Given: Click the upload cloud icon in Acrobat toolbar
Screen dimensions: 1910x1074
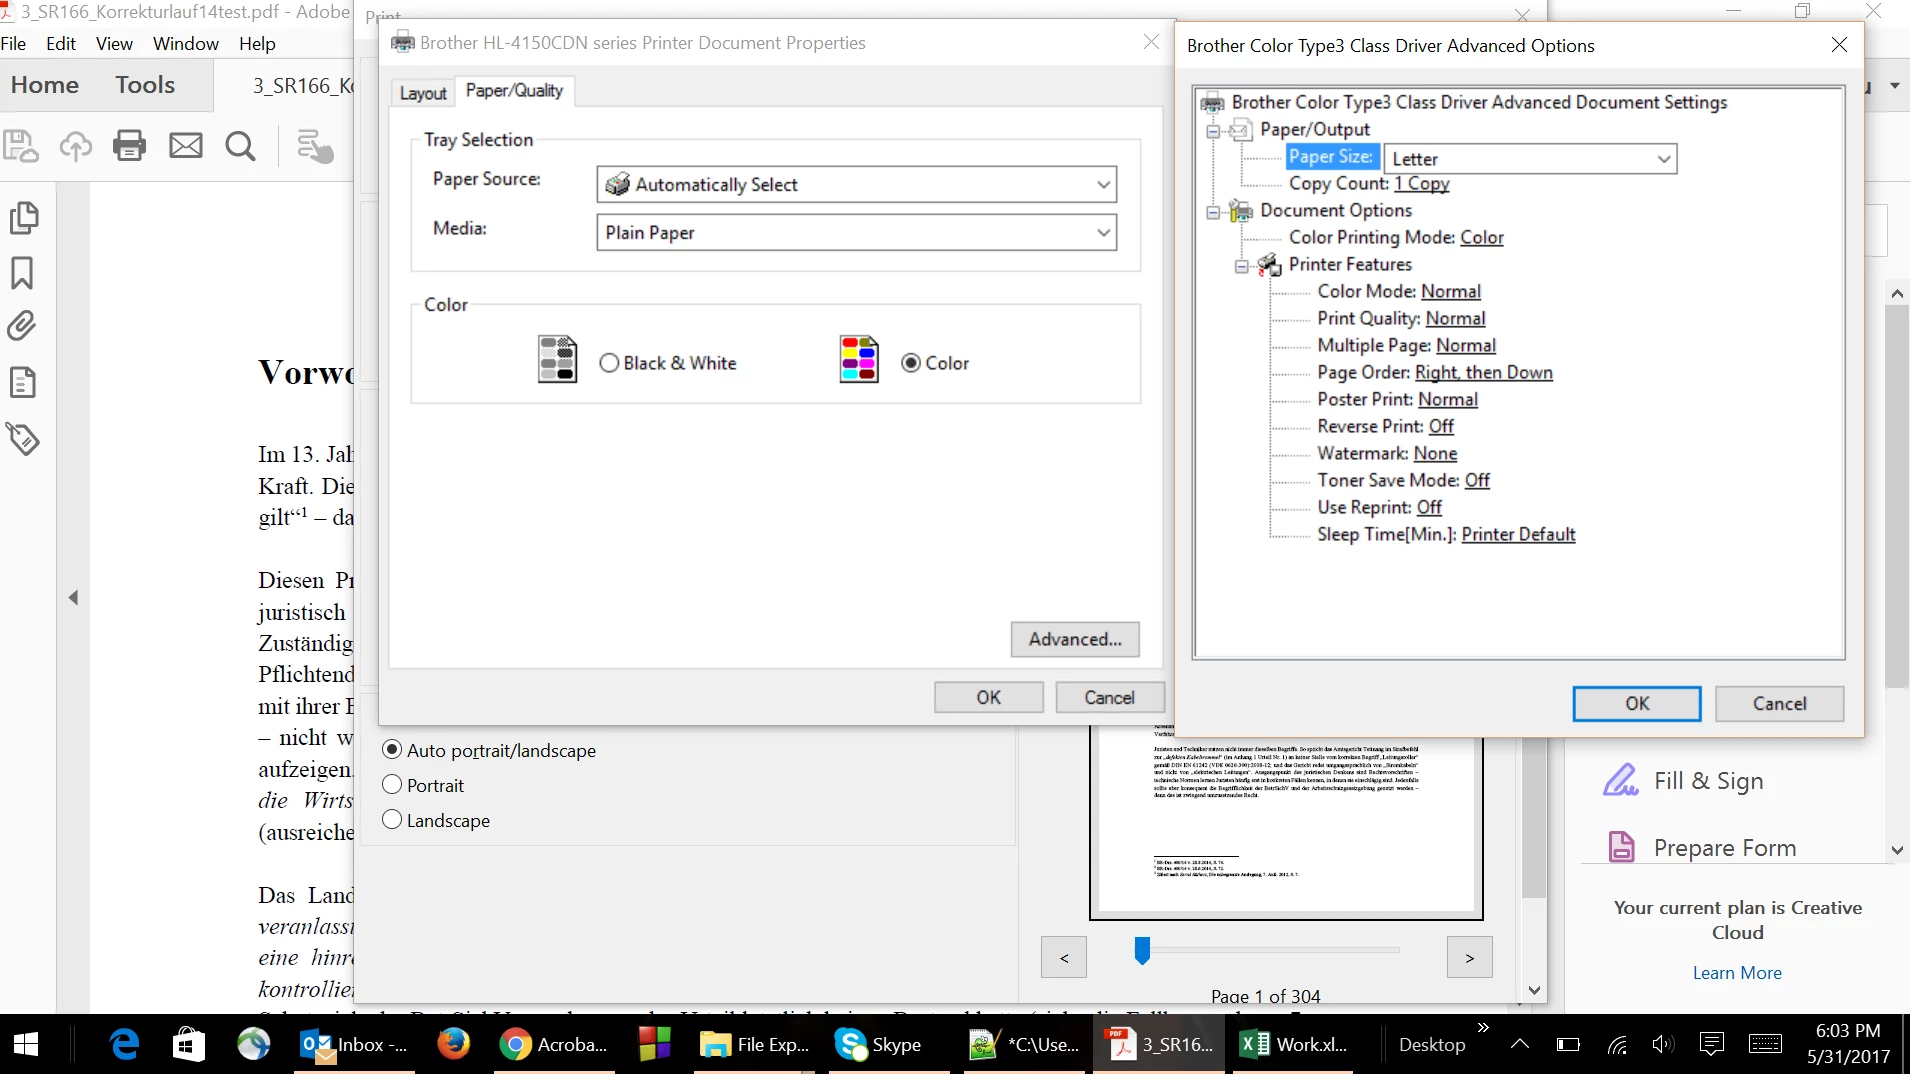Looking at the screenshot, I should point(75,146).
